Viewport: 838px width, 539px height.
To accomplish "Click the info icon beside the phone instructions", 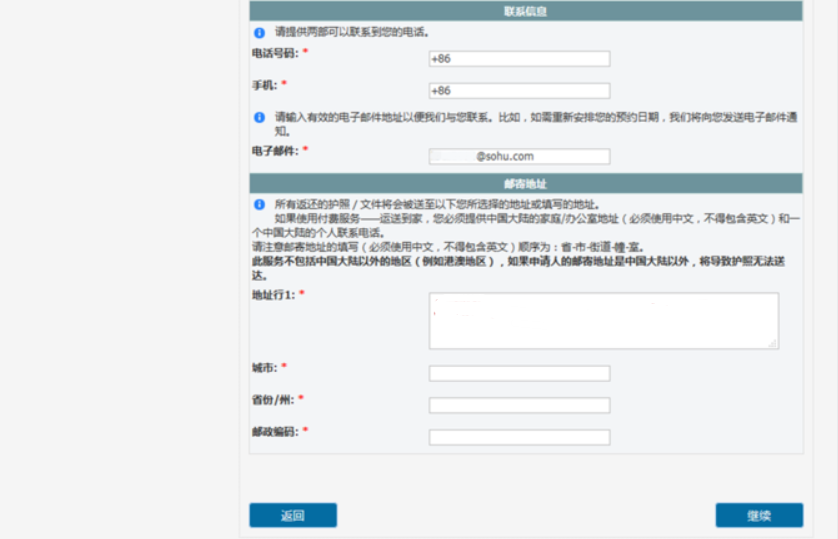I will pyautogui.click(x=259, y=33).
